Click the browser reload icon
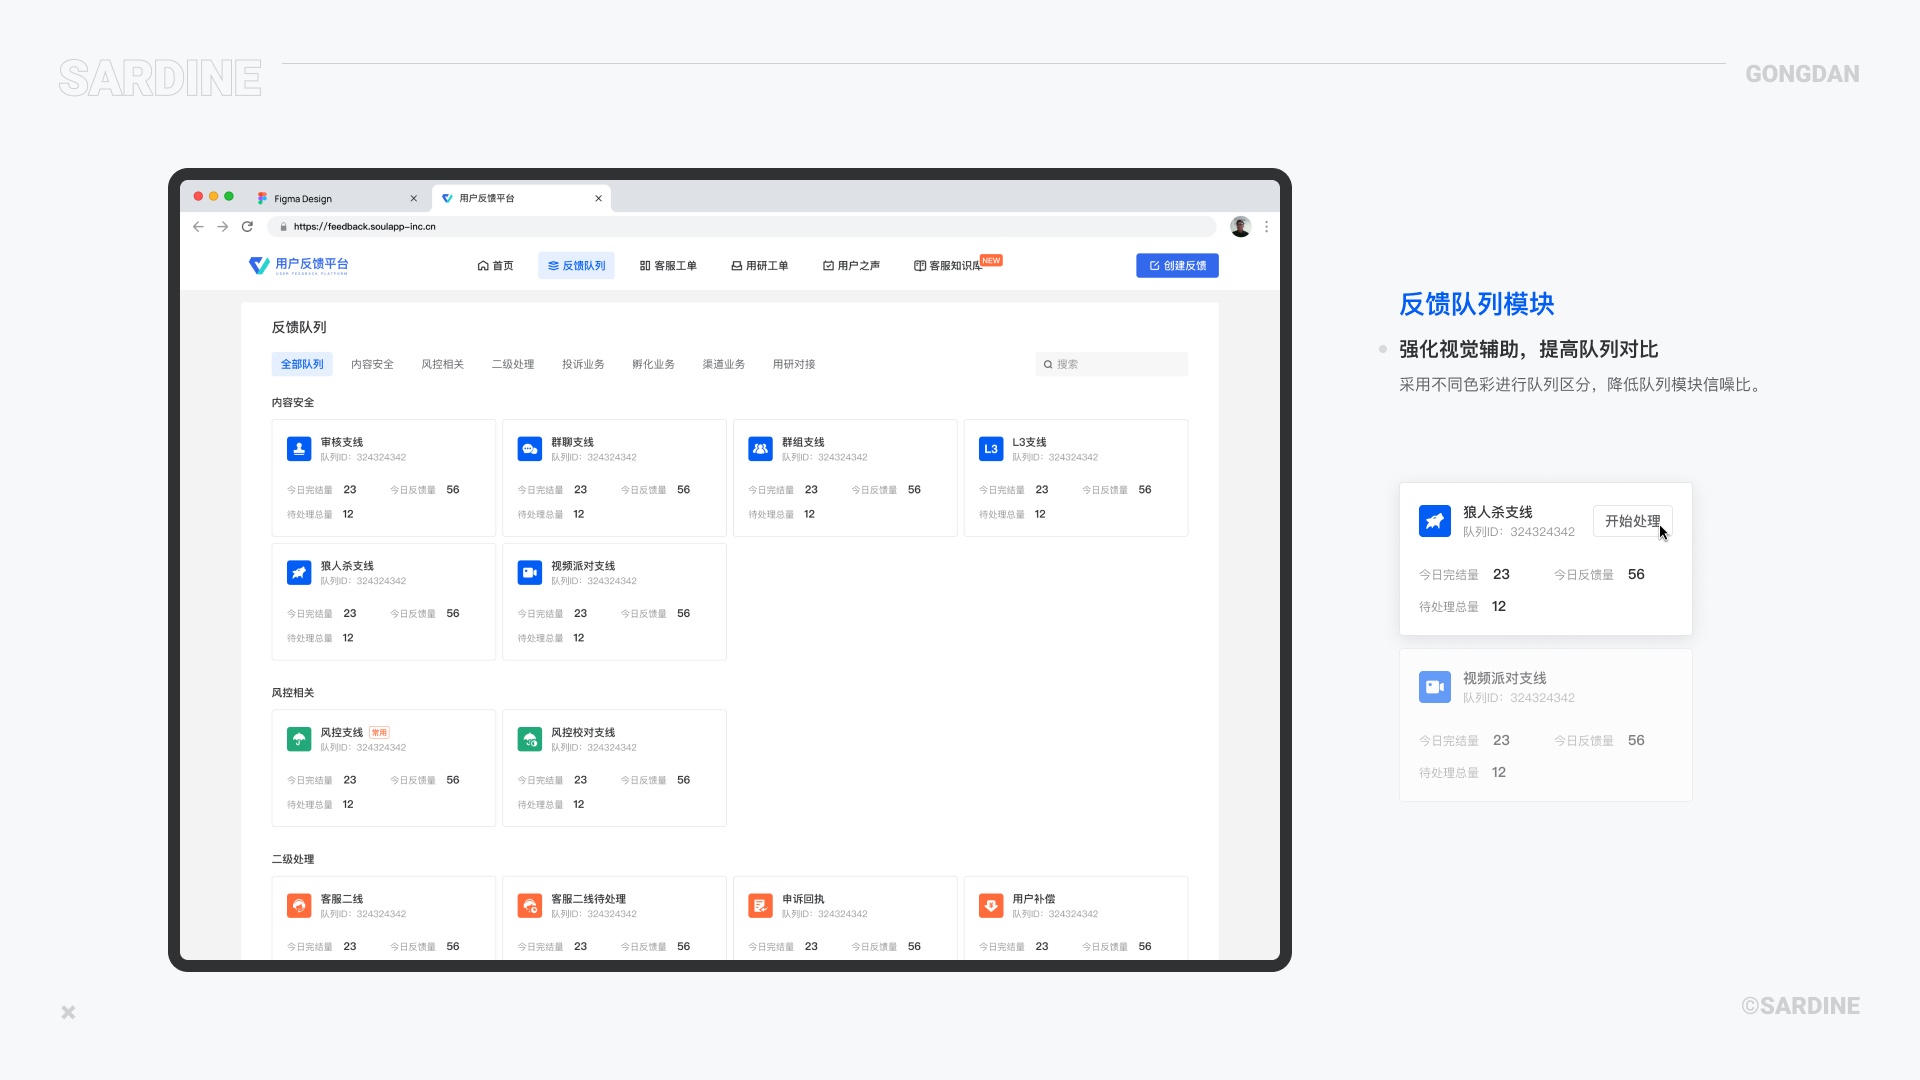 [x=247, y=227]
